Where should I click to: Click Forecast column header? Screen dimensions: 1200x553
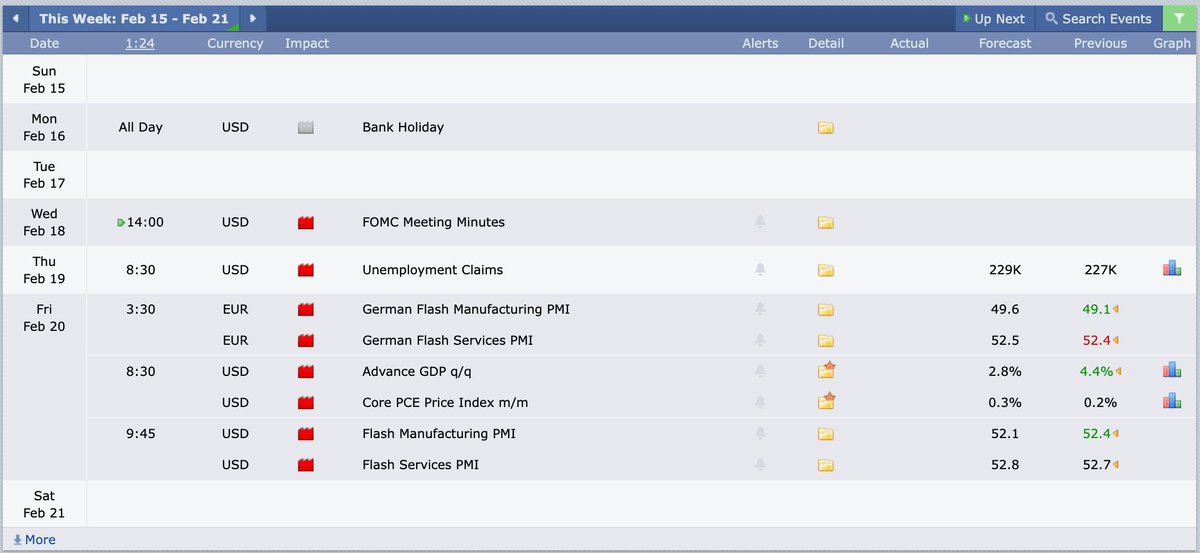1005,43
